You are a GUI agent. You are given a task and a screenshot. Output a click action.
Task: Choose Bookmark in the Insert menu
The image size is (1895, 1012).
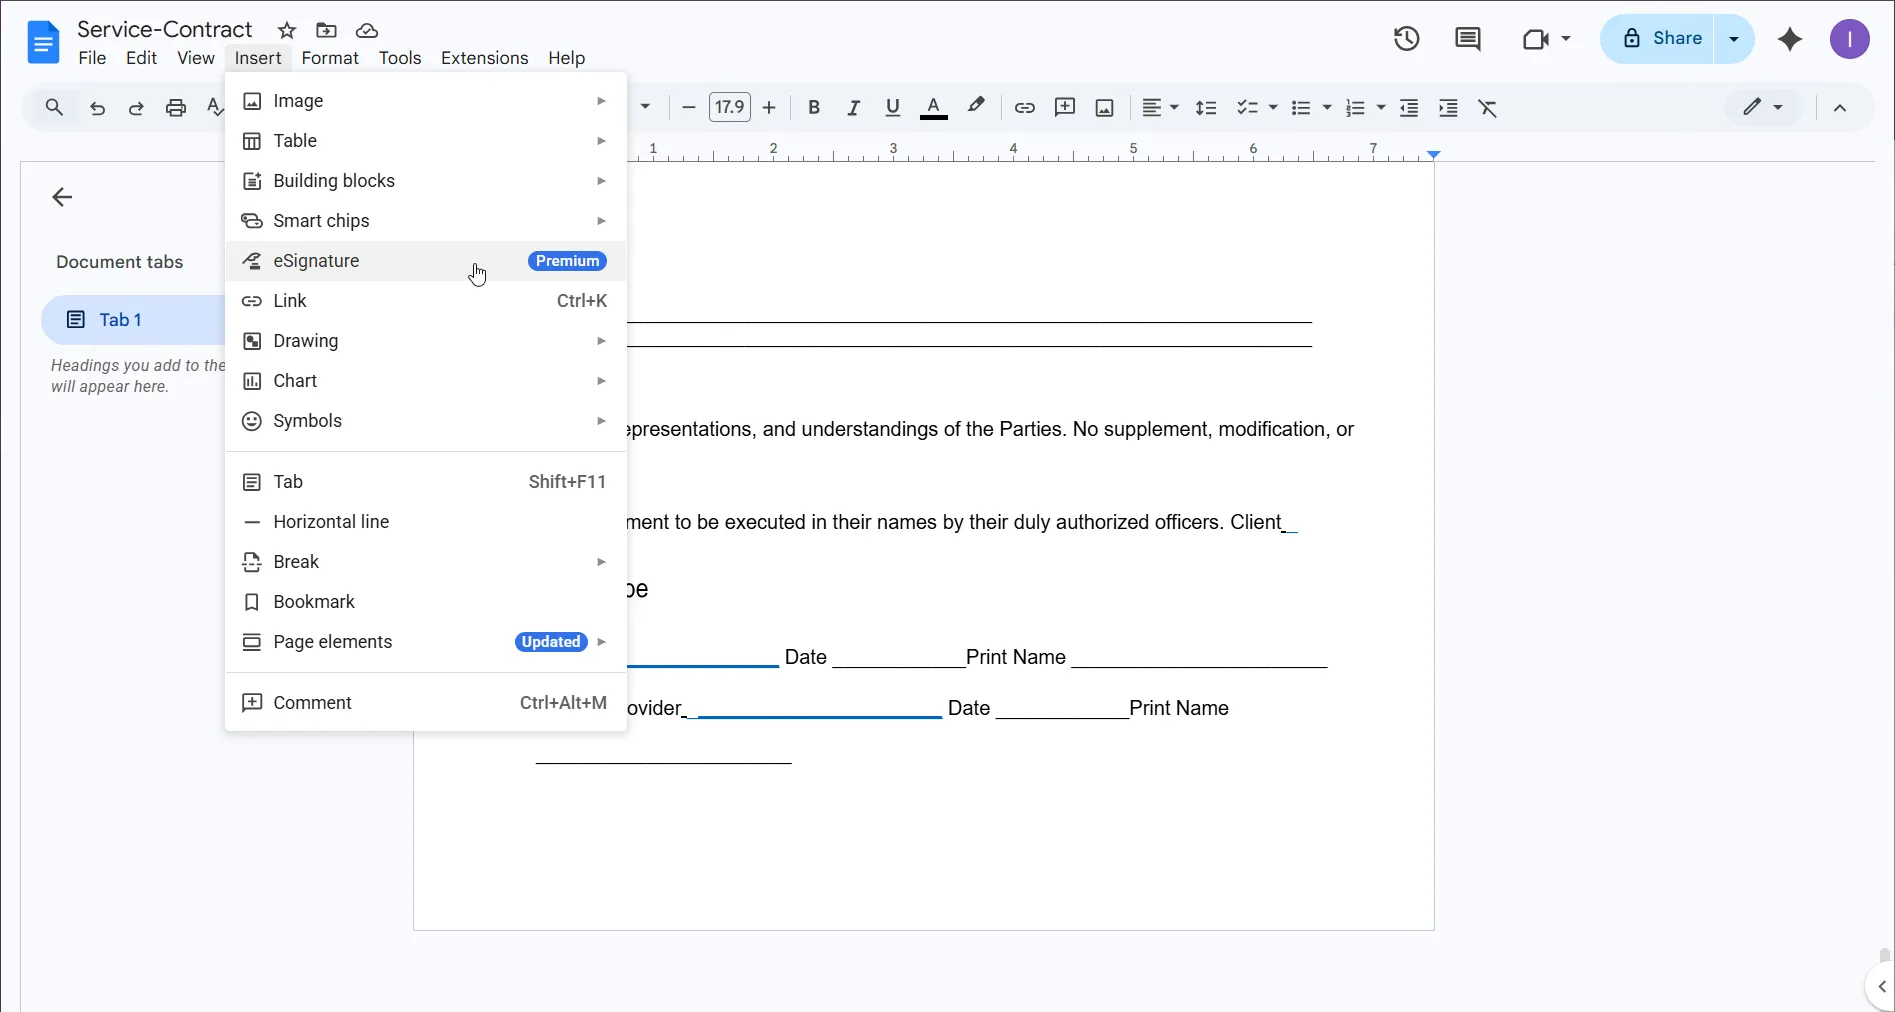[426, 602]
